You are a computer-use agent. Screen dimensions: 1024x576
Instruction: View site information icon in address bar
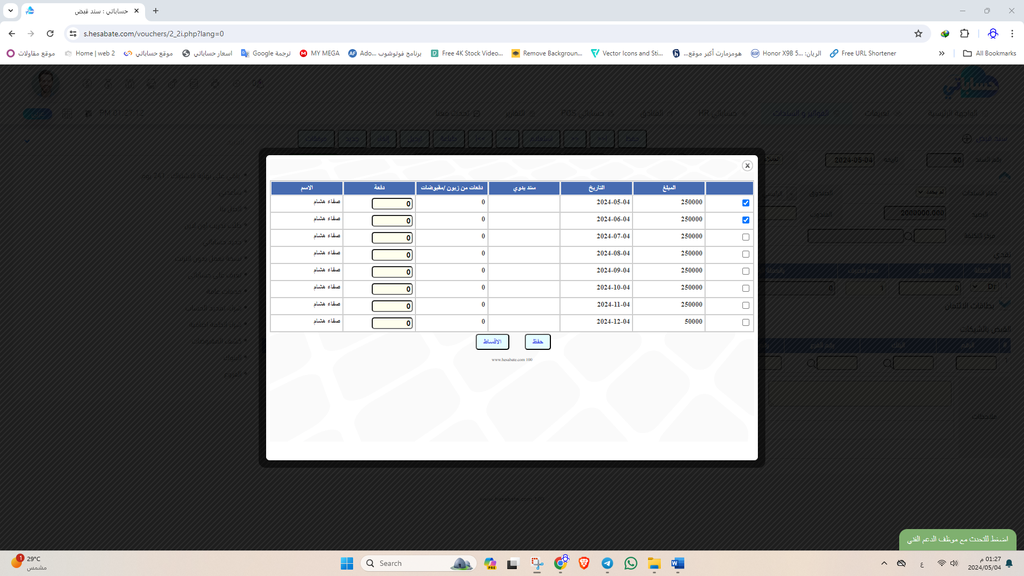tap(73, 33)
